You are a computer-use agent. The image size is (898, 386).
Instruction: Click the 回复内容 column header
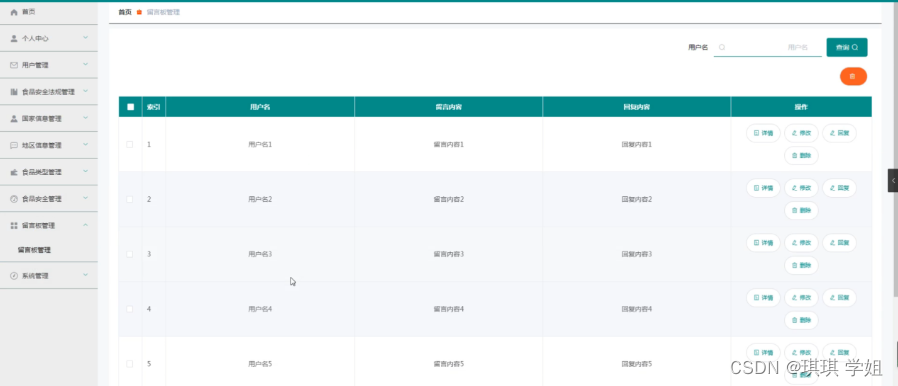click(x=637, y=107)
